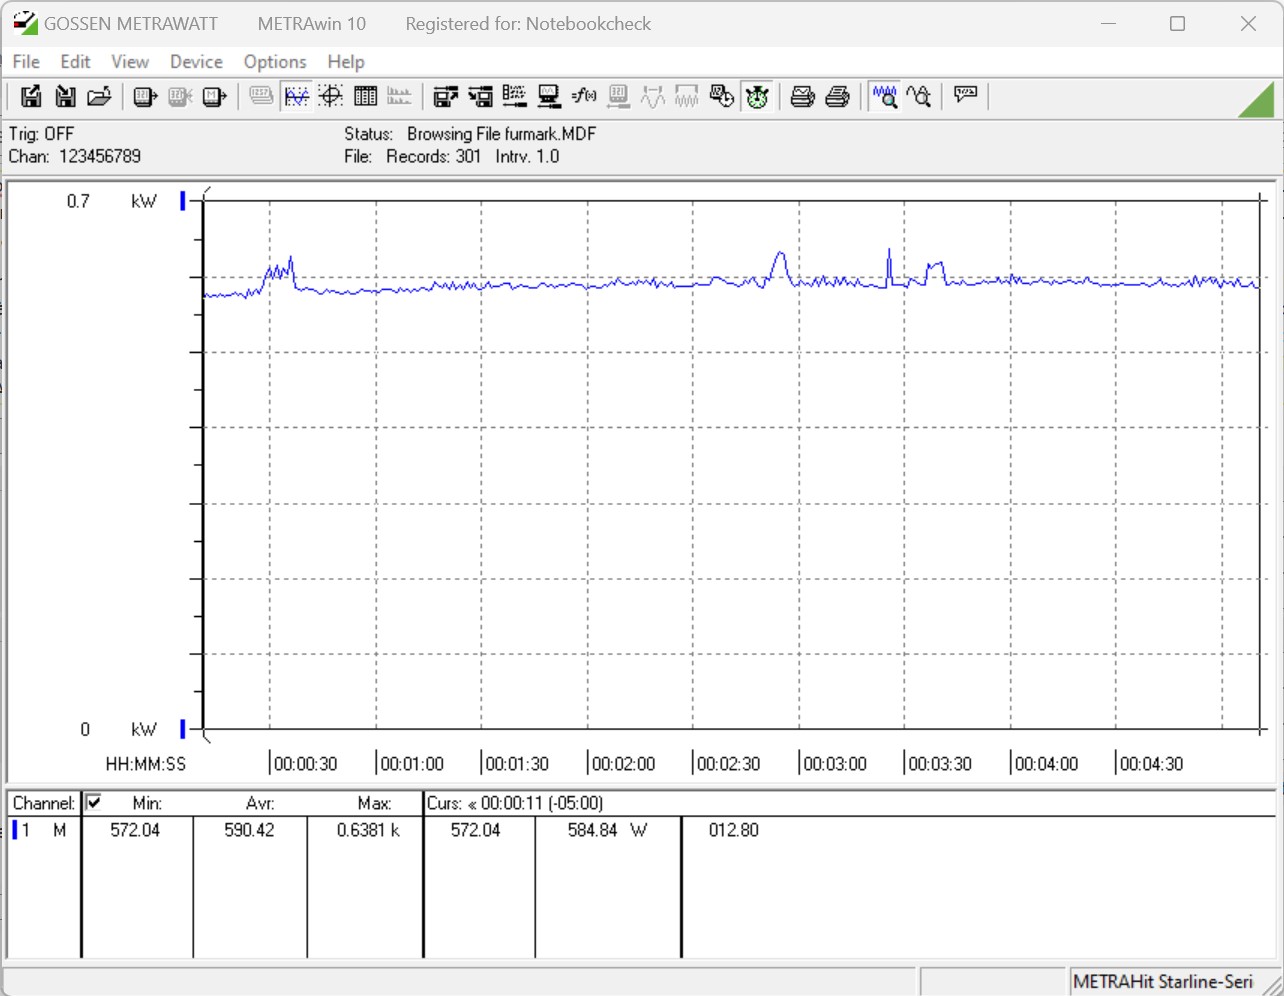
Task: Open the Help menu
Action: point(346,62)
